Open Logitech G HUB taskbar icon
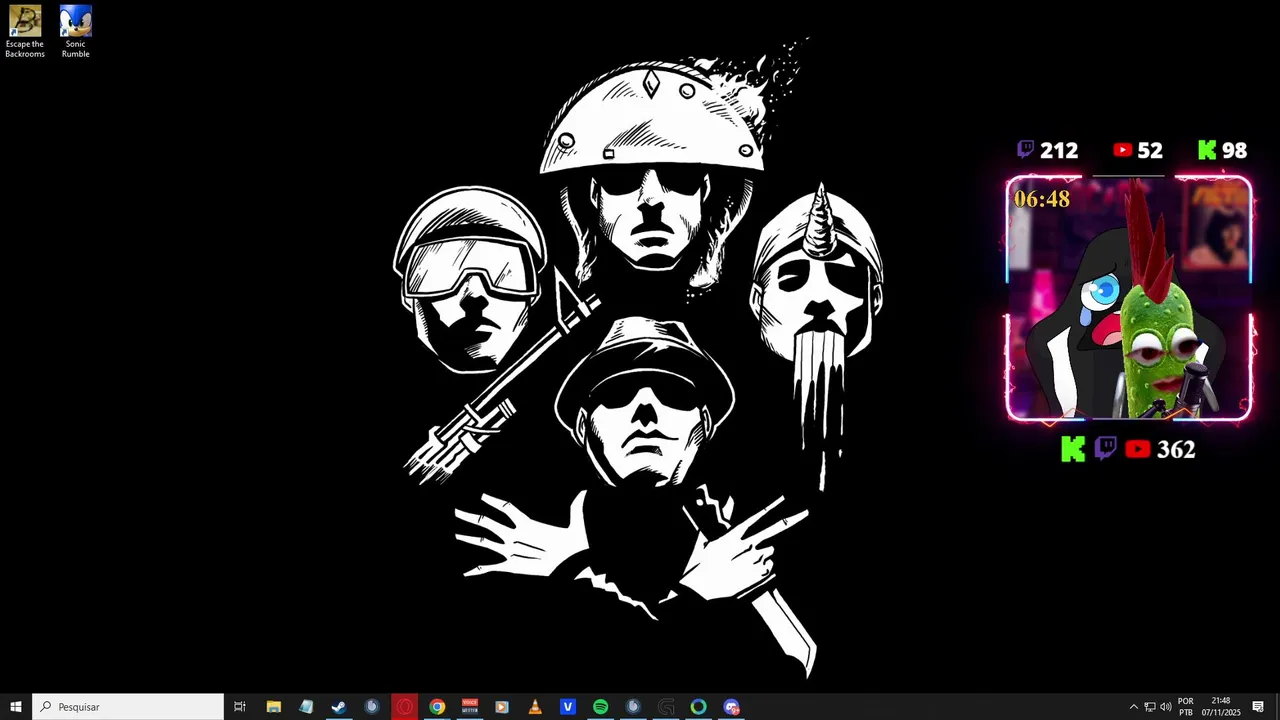1280x720 pixels. 666,707
